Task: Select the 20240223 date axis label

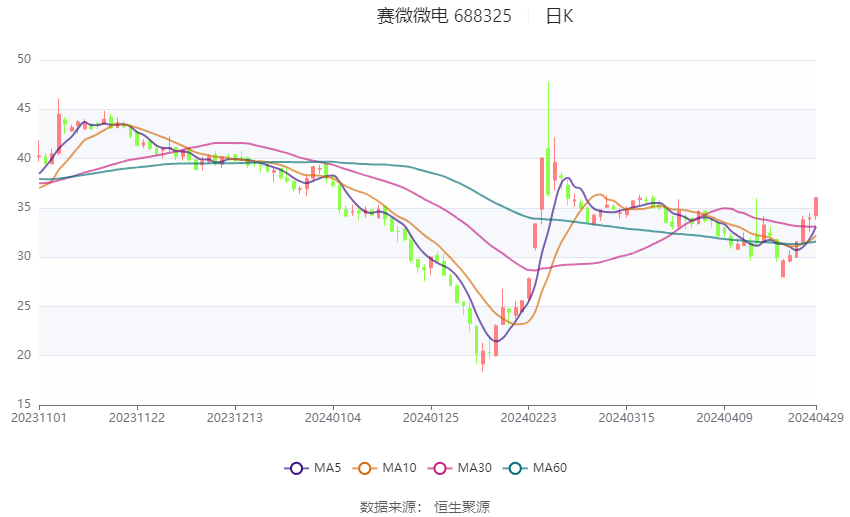Action: coord(529,418)
